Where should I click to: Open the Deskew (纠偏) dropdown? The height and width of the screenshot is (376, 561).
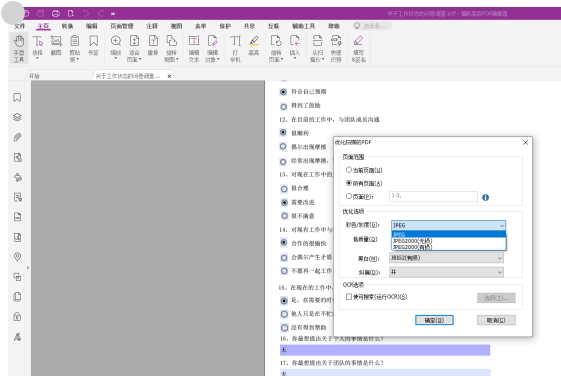[x=447, y=272]
